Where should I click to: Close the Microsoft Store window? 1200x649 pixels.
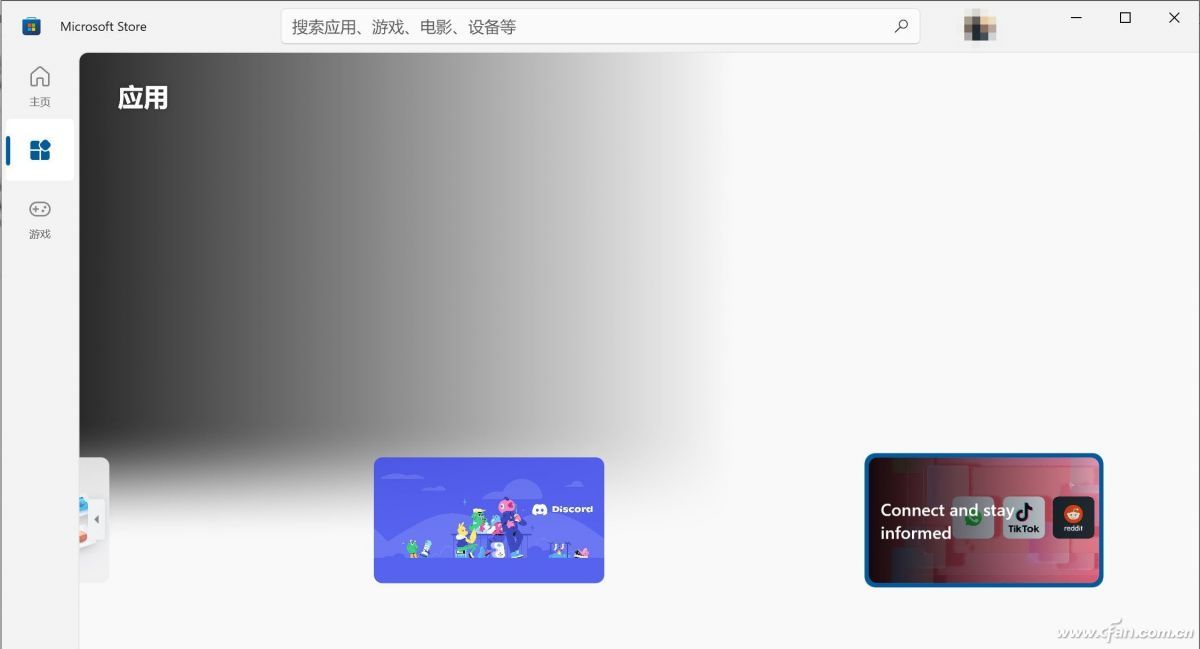click(x=1174, y=18)
